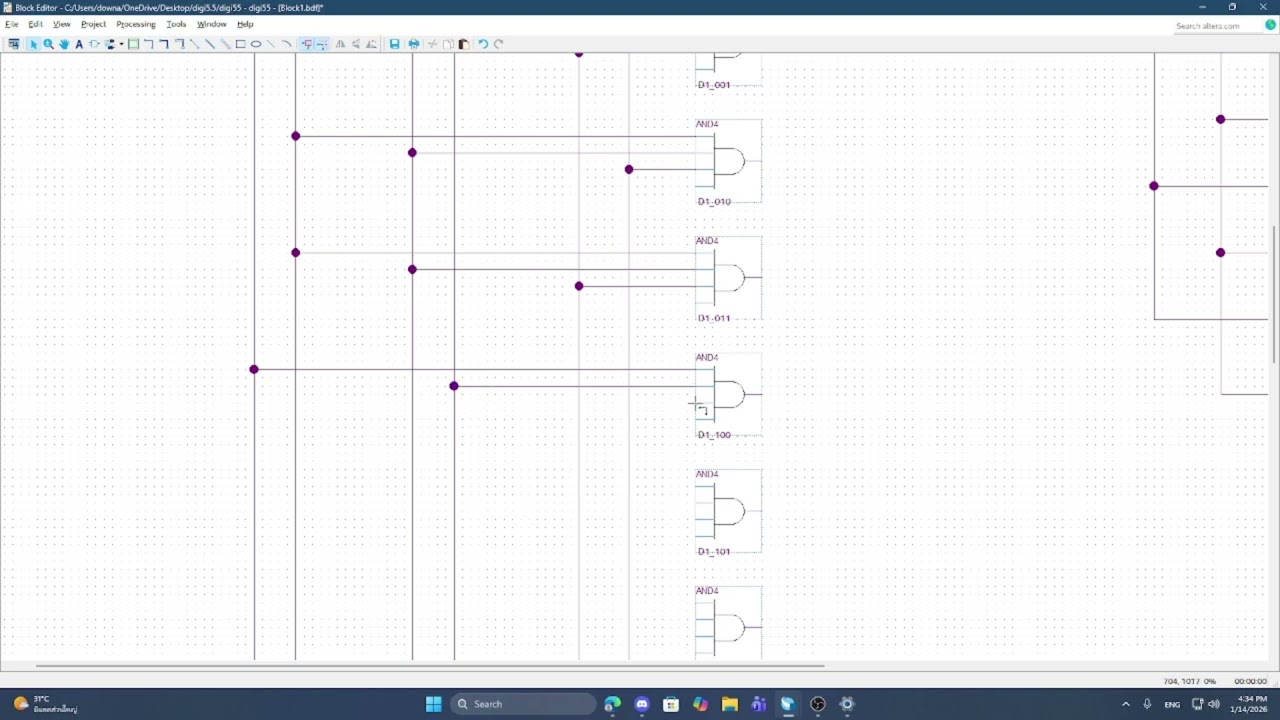The height and width of the screenshot is (720, 1280).
Task: Open Discord from the taskbar
Action: tap(642, 704)
